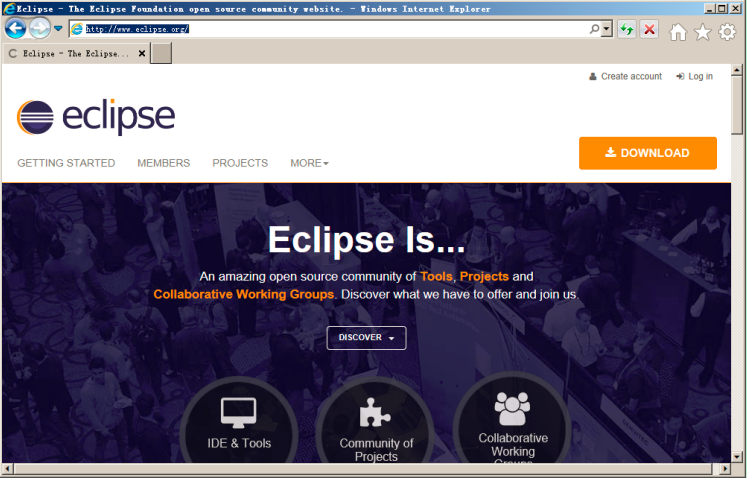The height and width of the screenshot is (478, 747).
Task: Click the Eclipse logo
Action: click(96, 117)
